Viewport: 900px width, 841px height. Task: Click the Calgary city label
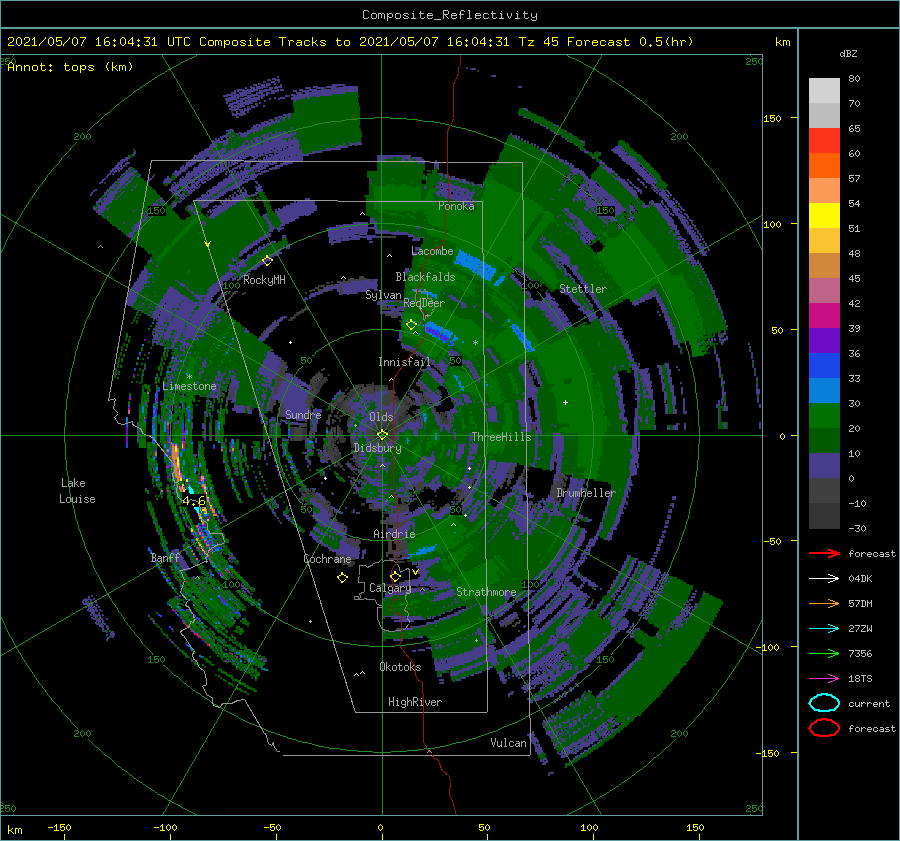pos(390,588)
